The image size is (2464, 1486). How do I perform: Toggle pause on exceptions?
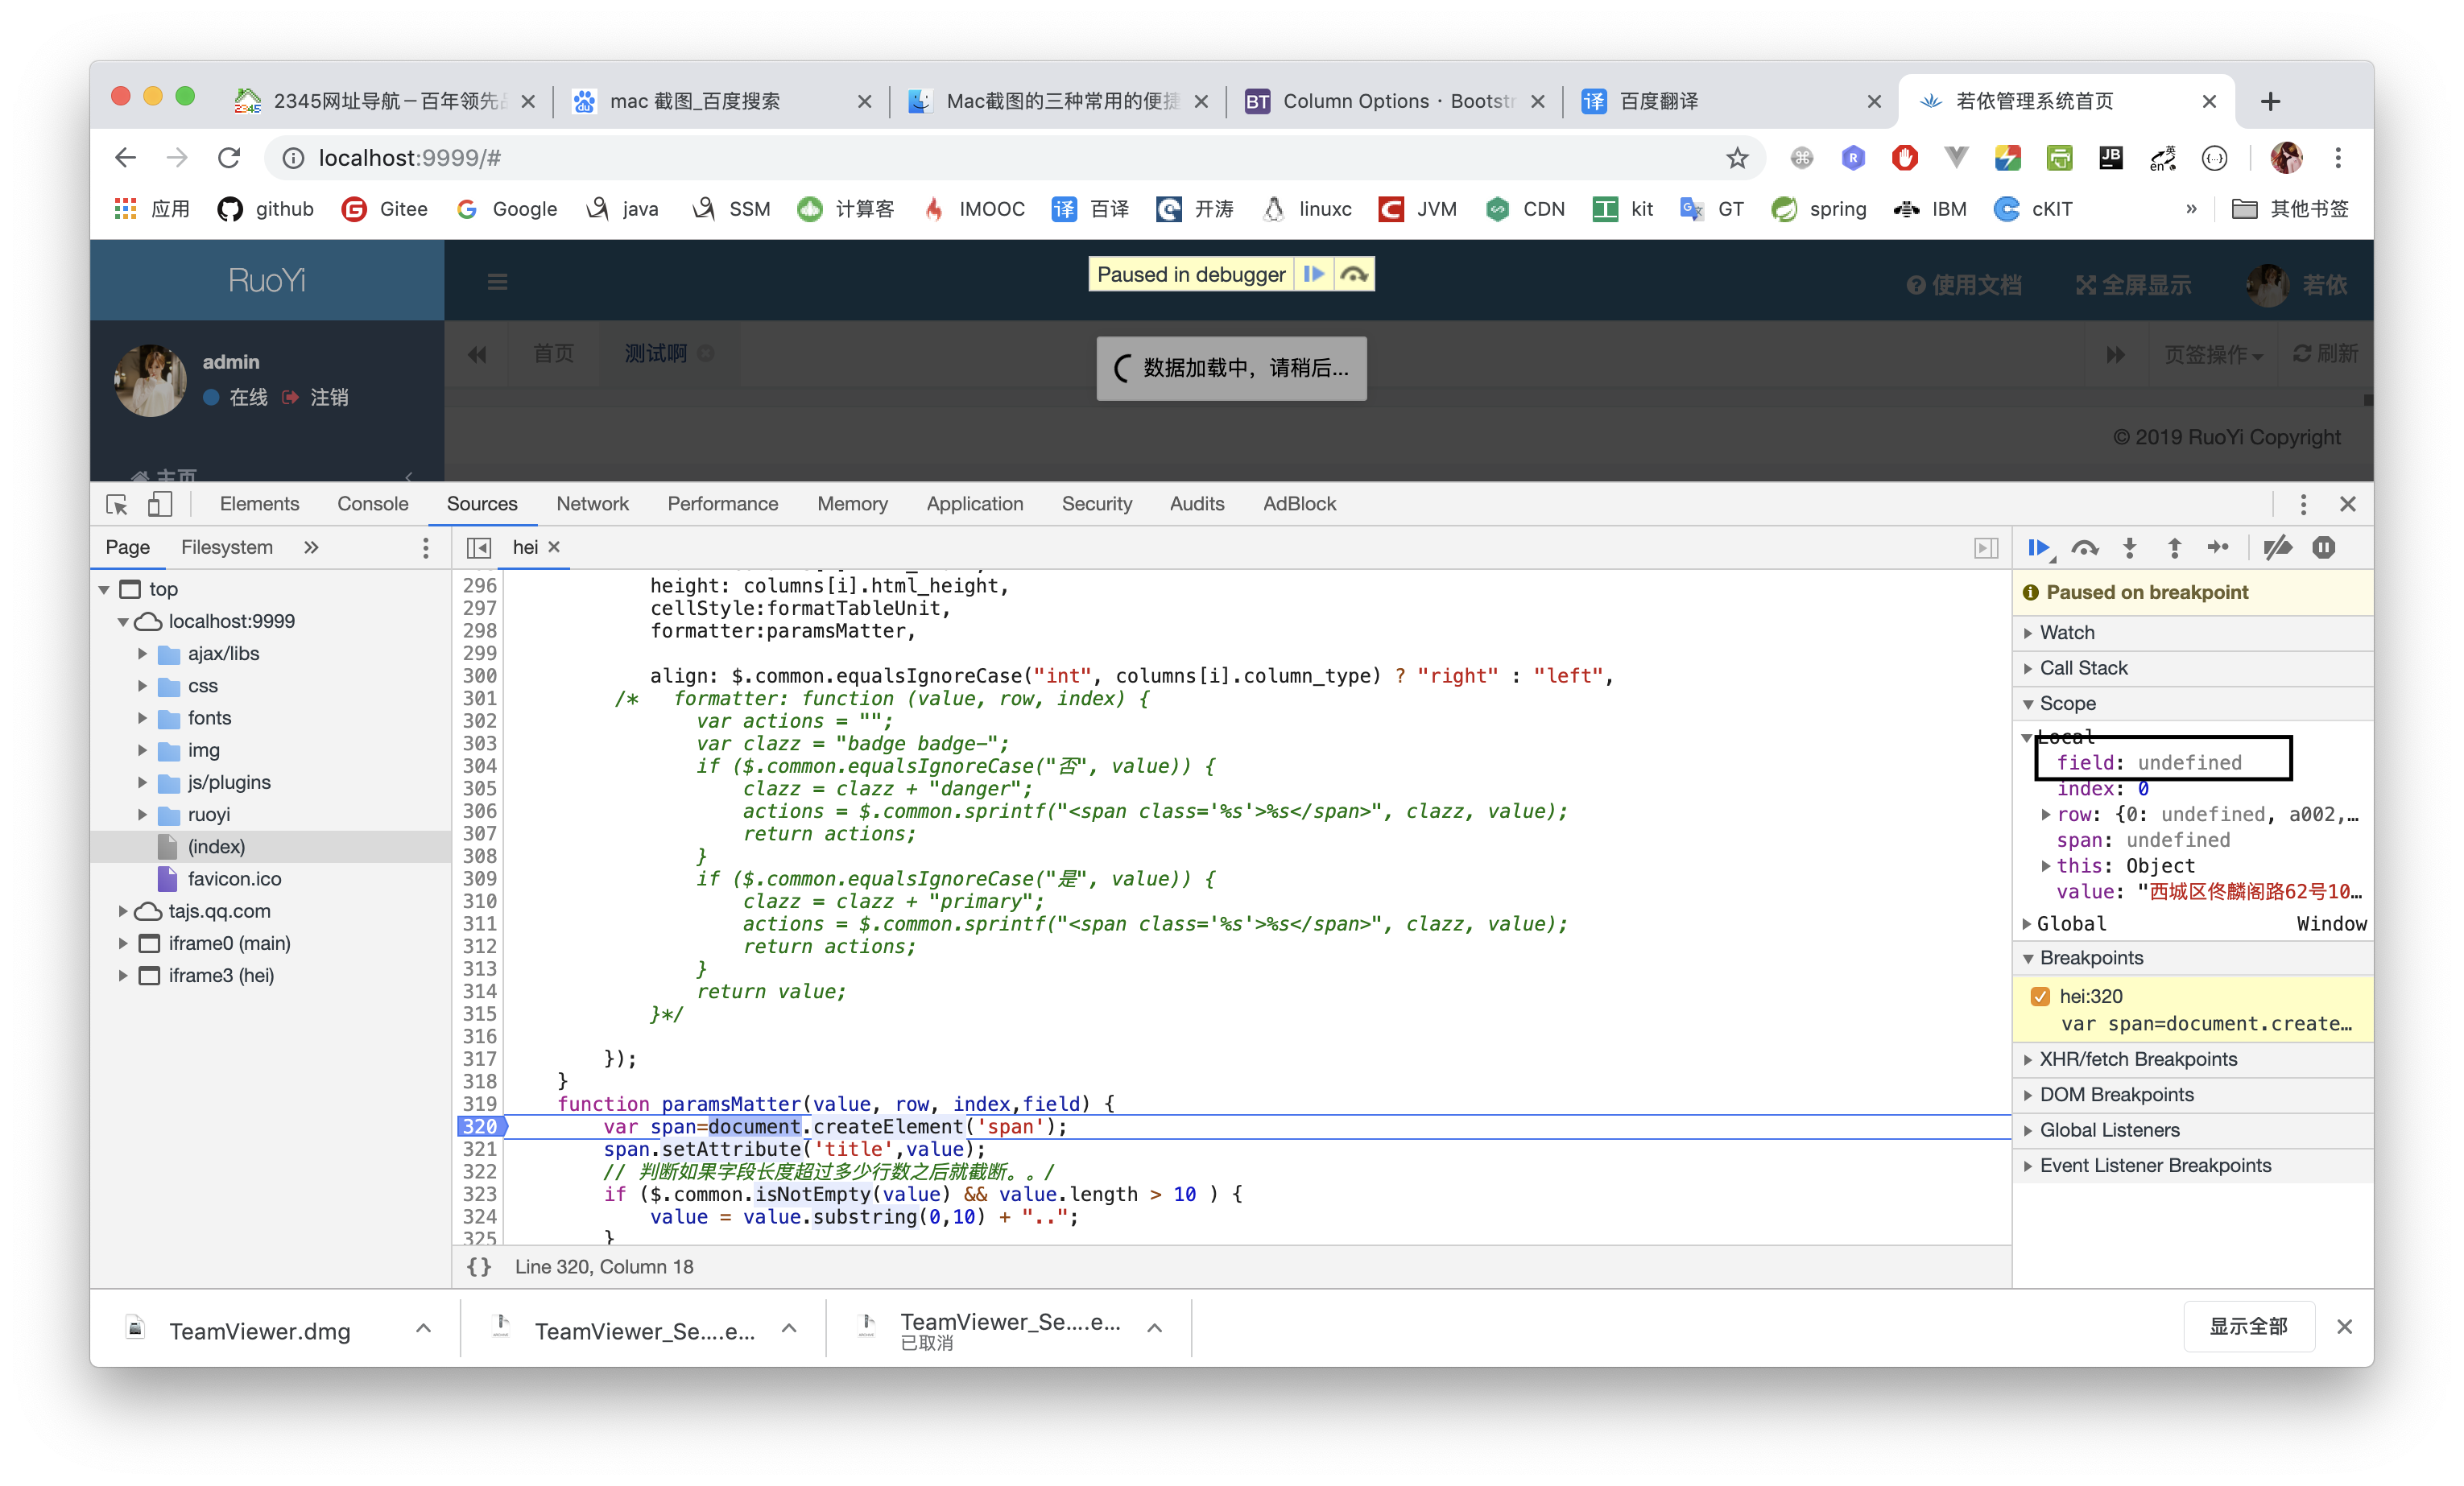2324,547
